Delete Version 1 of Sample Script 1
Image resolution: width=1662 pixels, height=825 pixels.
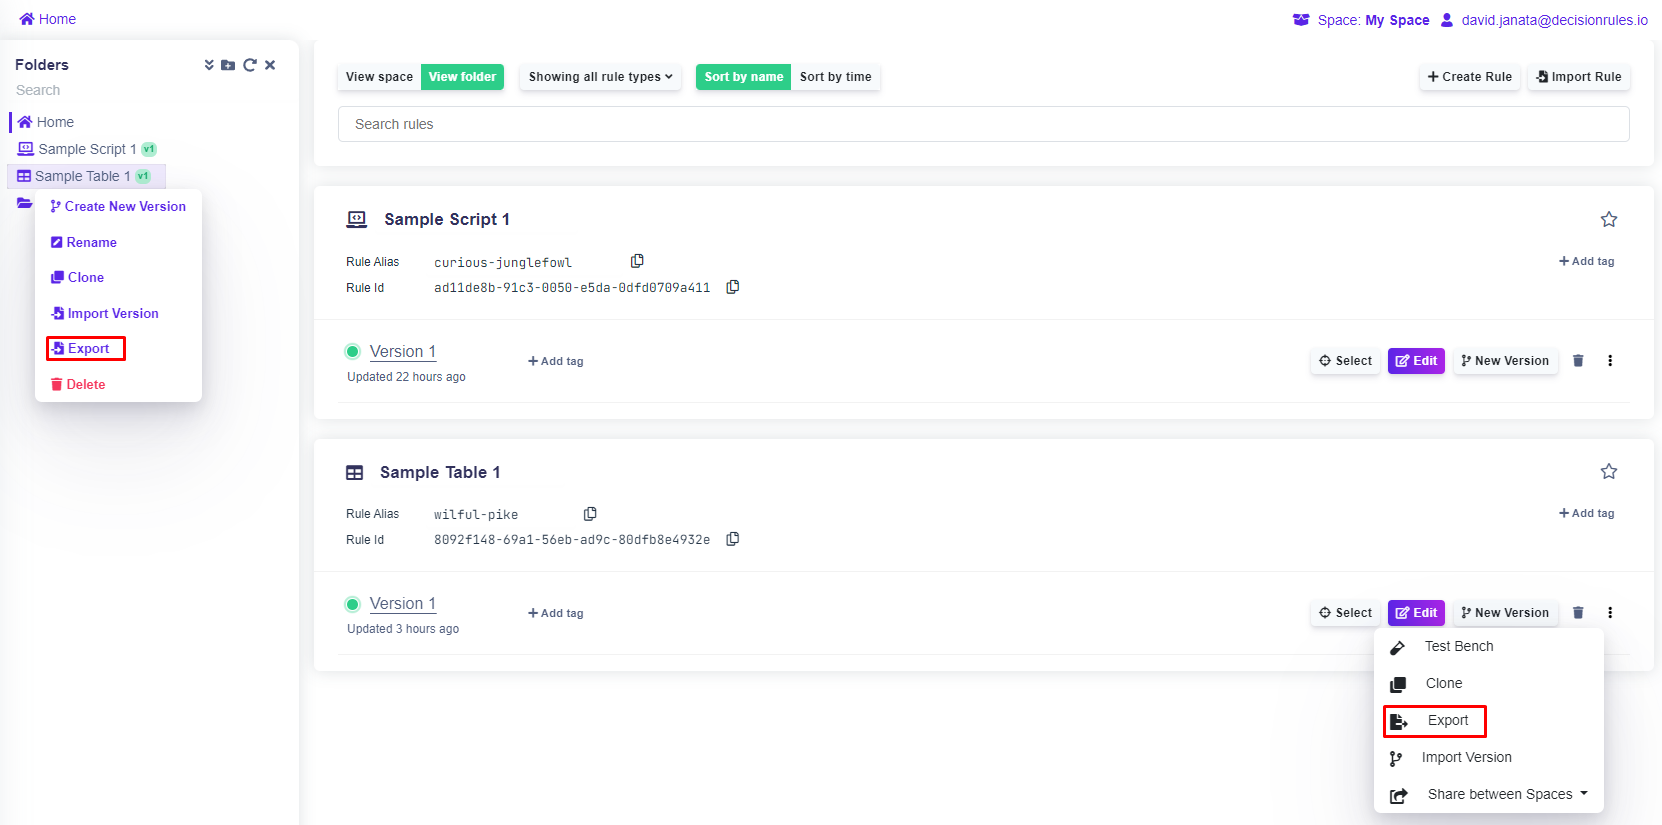pos(1578,361)
